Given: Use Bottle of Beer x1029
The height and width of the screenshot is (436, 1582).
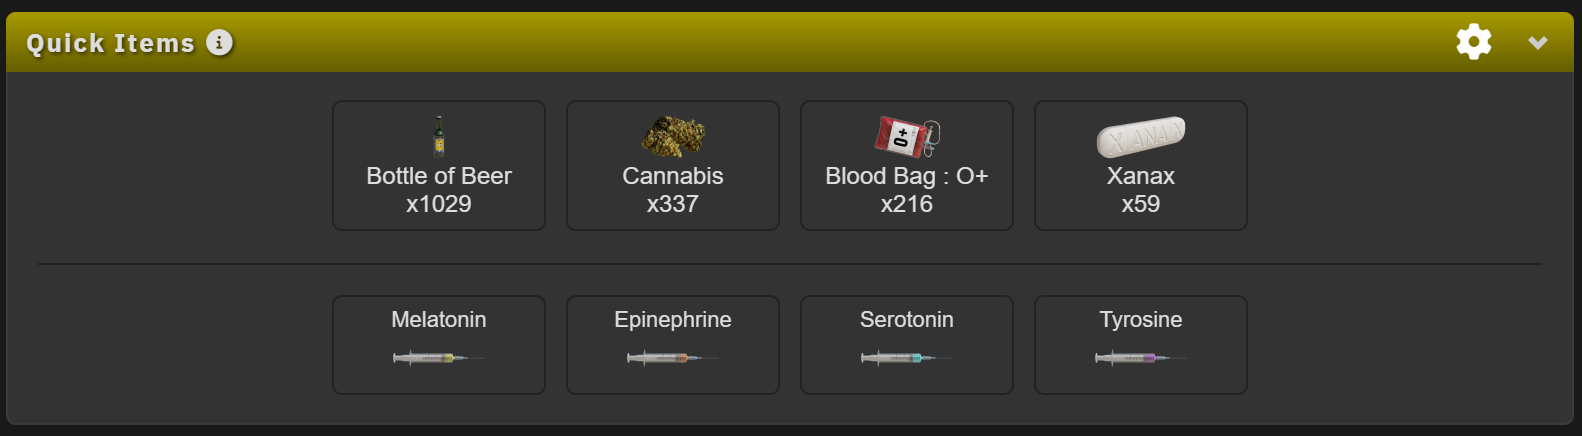Looking at the screenshot, I should pos(439,190).
